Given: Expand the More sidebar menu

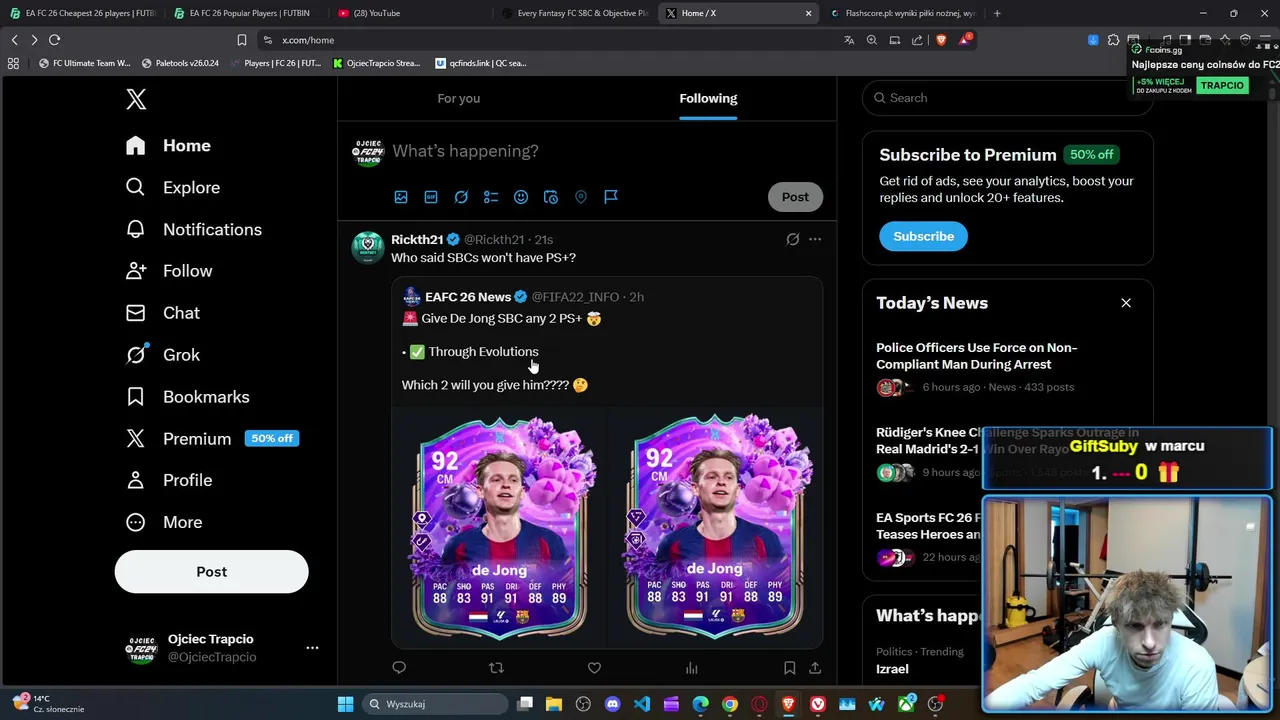Looking at the screenshot, I should (164, 522).
